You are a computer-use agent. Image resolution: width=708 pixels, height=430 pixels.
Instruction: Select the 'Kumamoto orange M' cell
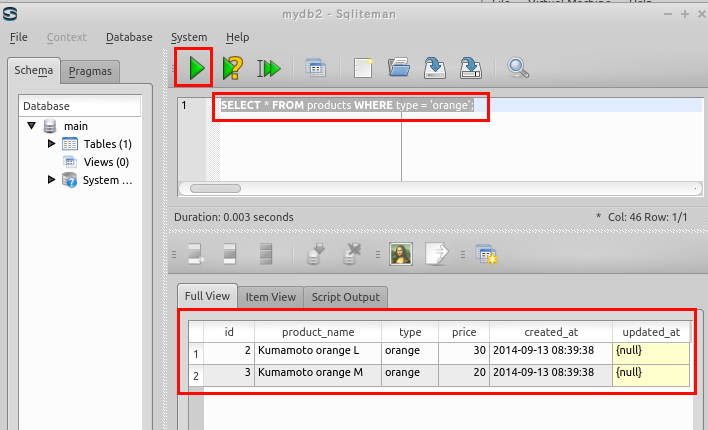[318, 375]
